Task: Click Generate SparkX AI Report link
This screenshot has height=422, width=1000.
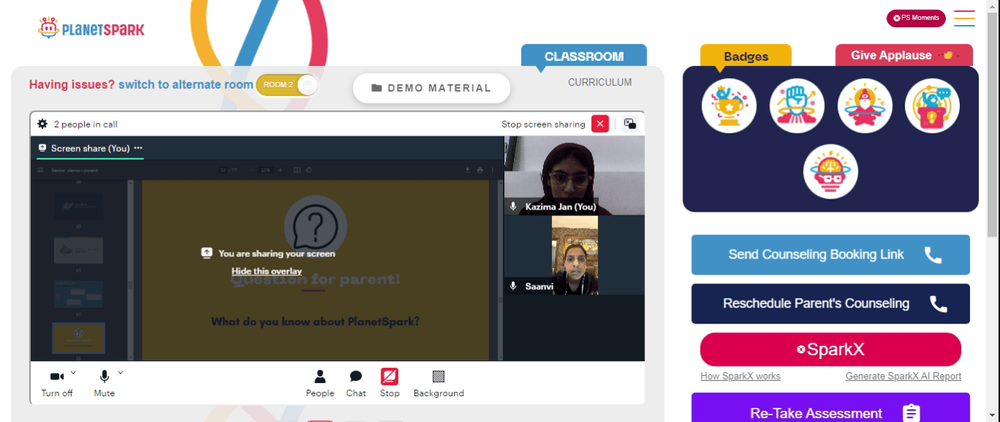Action: point(903,376)
